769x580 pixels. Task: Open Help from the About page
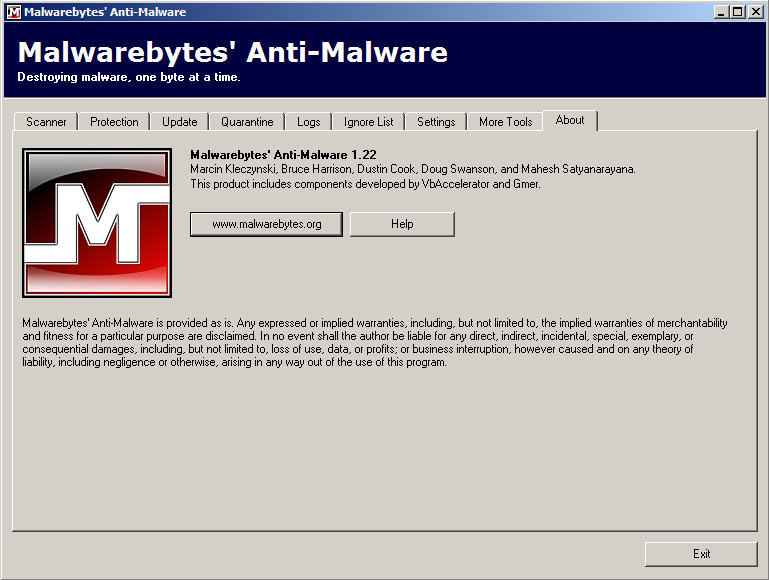pos(402,224)
